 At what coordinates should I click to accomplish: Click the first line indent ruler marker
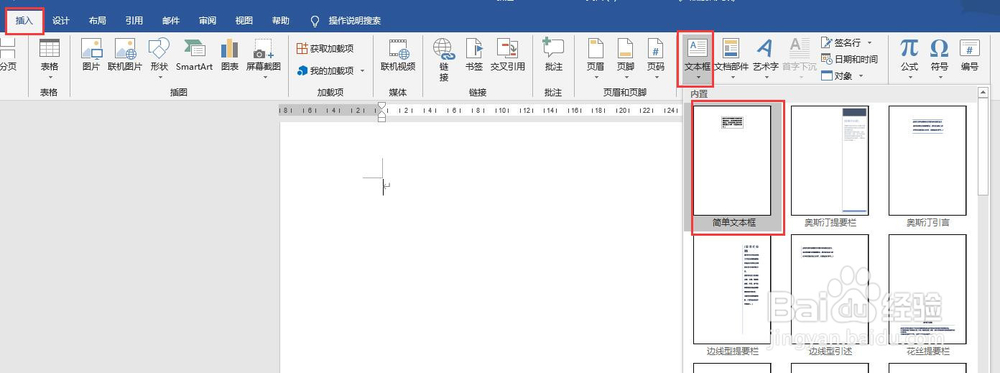(381, 106)
